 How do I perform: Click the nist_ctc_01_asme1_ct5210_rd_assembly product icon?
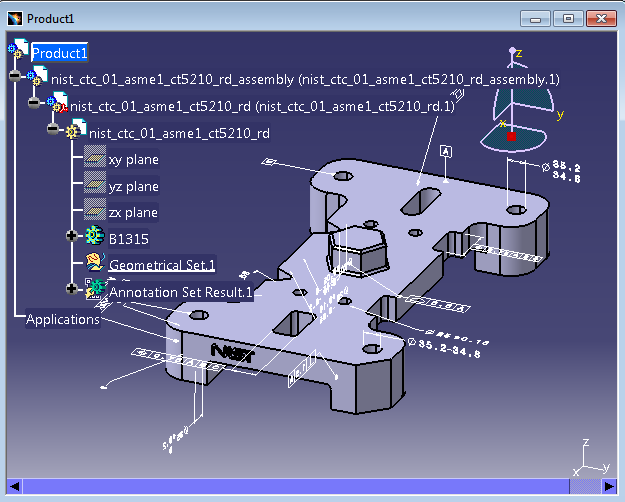(x=37, y=75)
